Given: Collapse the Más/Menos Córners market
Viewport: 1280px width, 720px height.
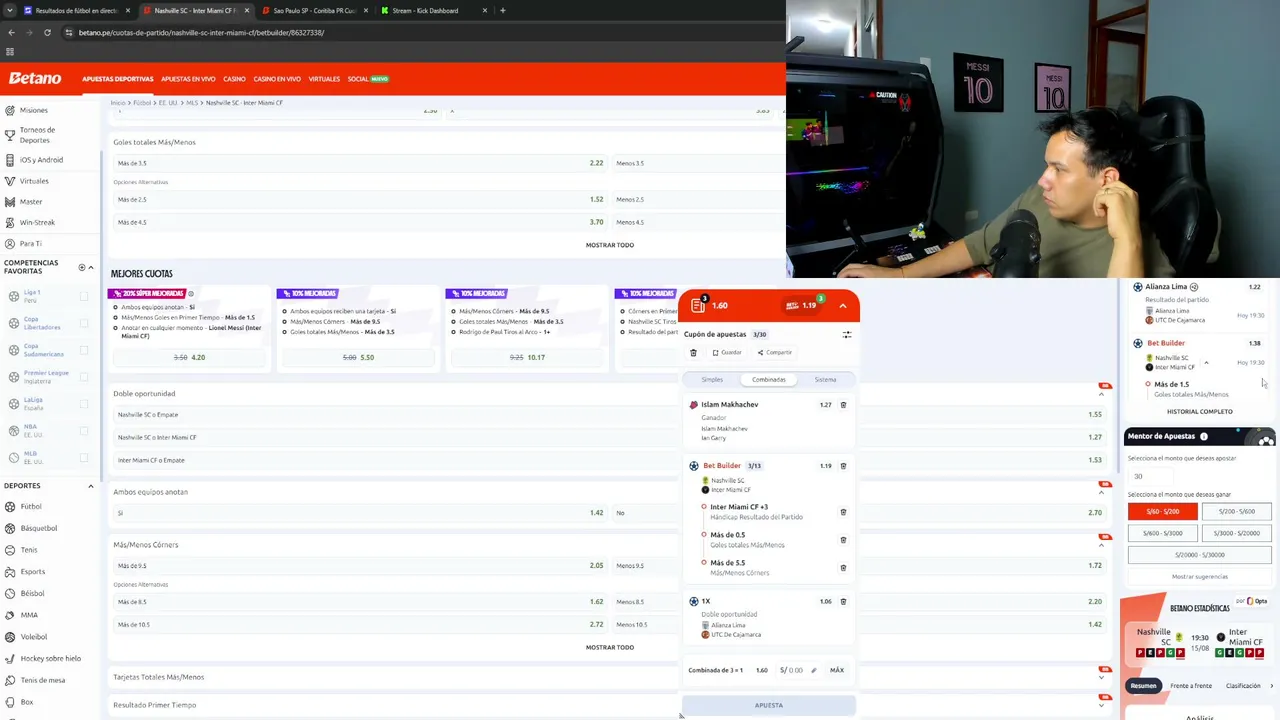Looking at the screenshot, I should coord(1101,545).
